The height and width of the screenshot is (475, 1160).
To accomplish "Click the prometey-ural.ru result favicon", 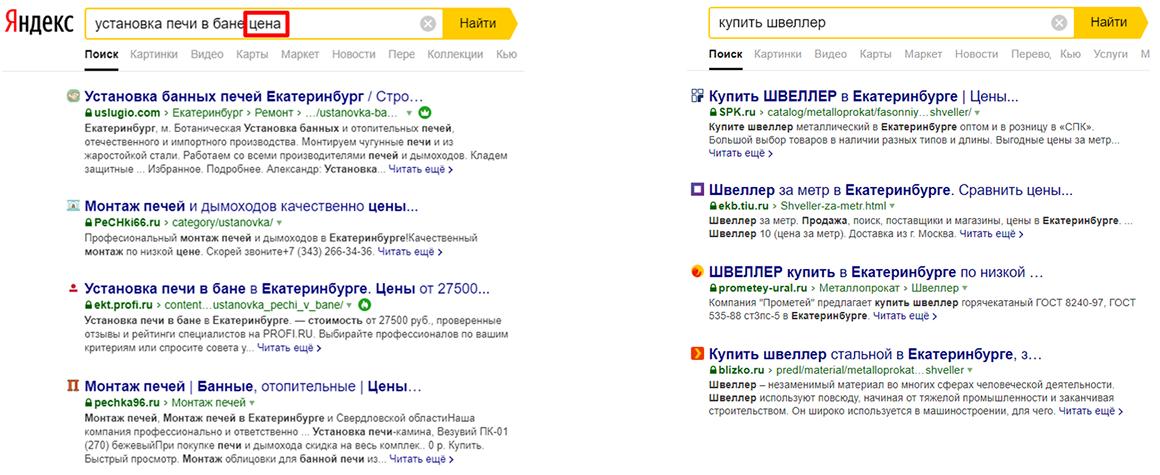I will tap(698, 271).
